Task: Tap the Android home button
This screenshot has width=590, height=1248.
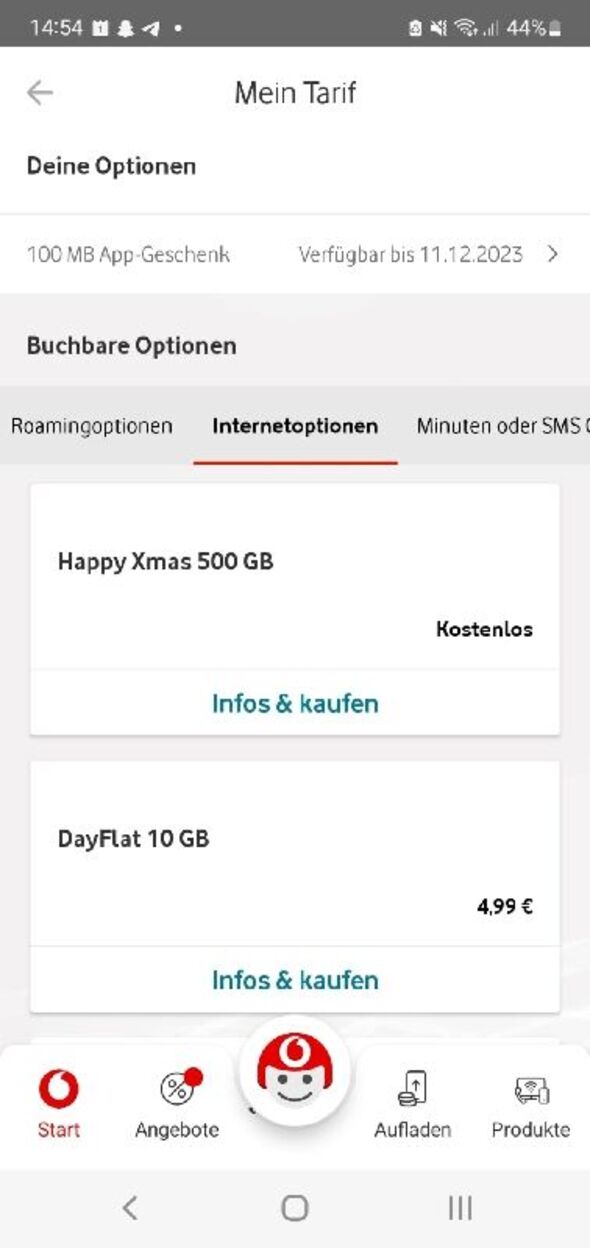Action: click(295, 1208)
